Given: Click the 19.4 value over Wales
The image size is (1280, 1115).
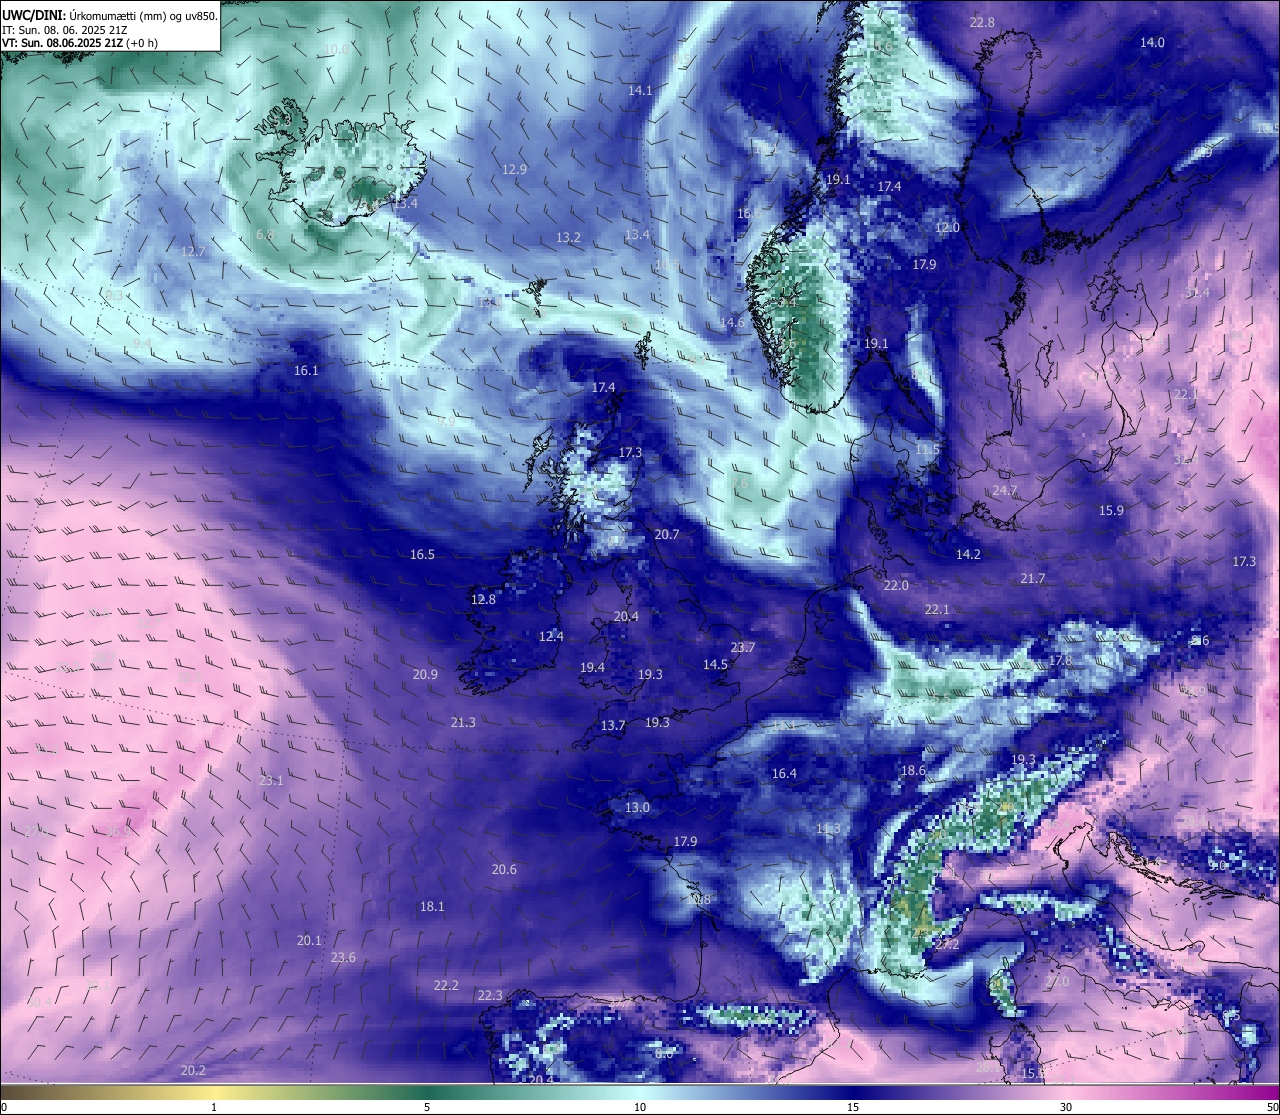Looking at the screenshot, I should (x=592, y=667).
